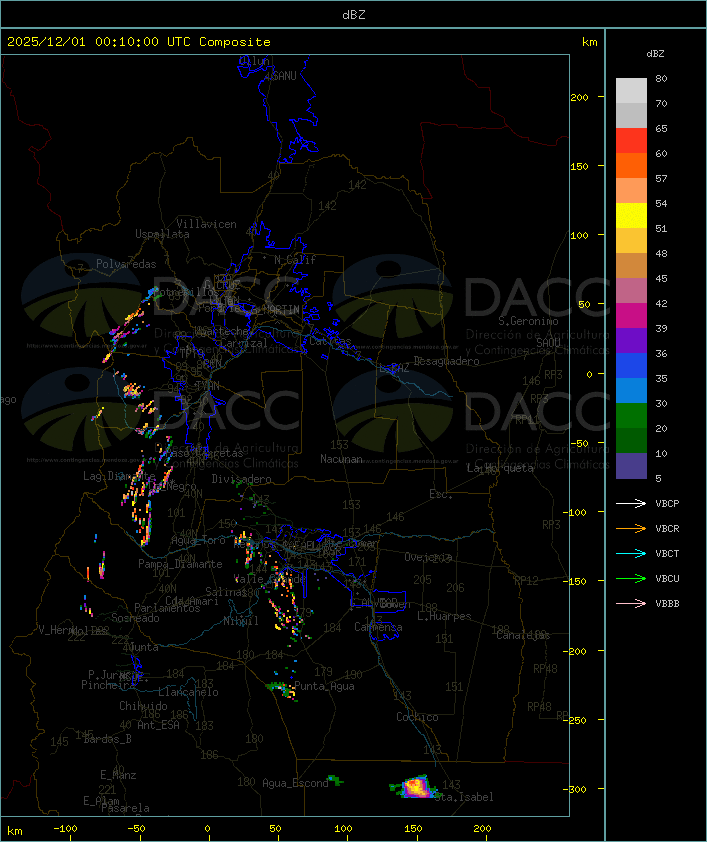Screen dimensions: 707x842
Task: Click the Cochico place label
Action: [x=417, y=717]
